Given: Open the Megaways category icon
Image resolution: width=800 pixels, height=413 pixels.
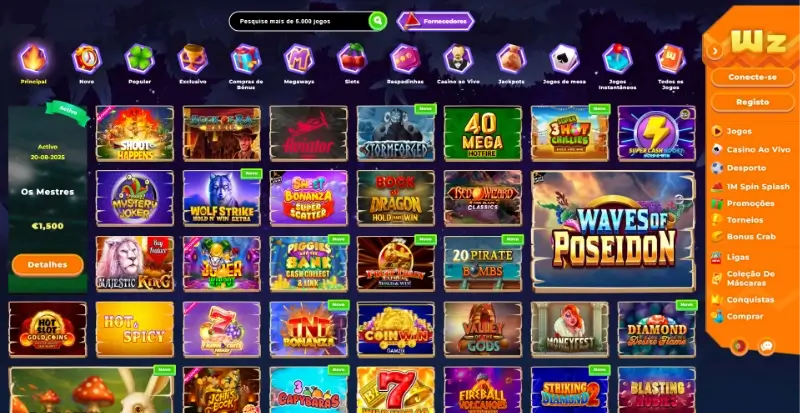Looking at the screenshot, I should coord(298,59).
